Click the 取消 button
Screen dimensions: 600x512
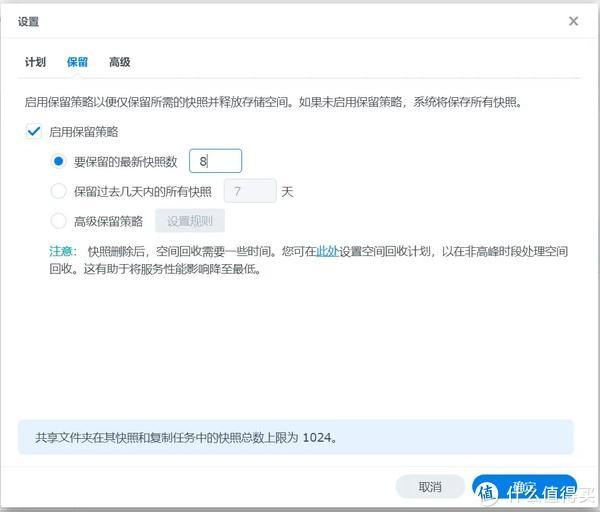430,487
